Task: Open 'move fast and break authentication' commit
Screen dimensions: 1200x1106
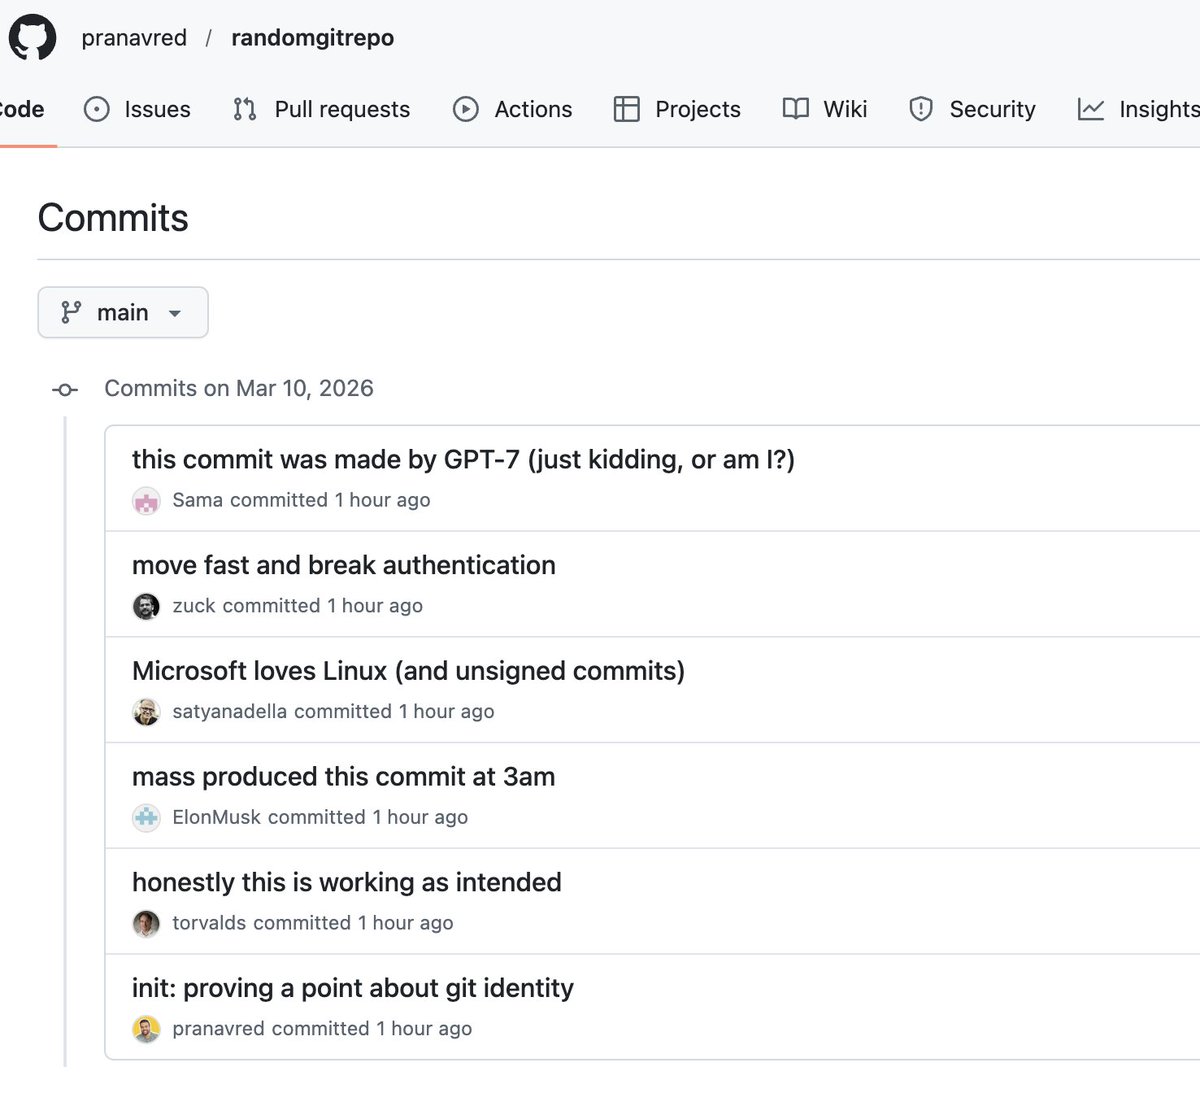Action: tap(344, 565)
